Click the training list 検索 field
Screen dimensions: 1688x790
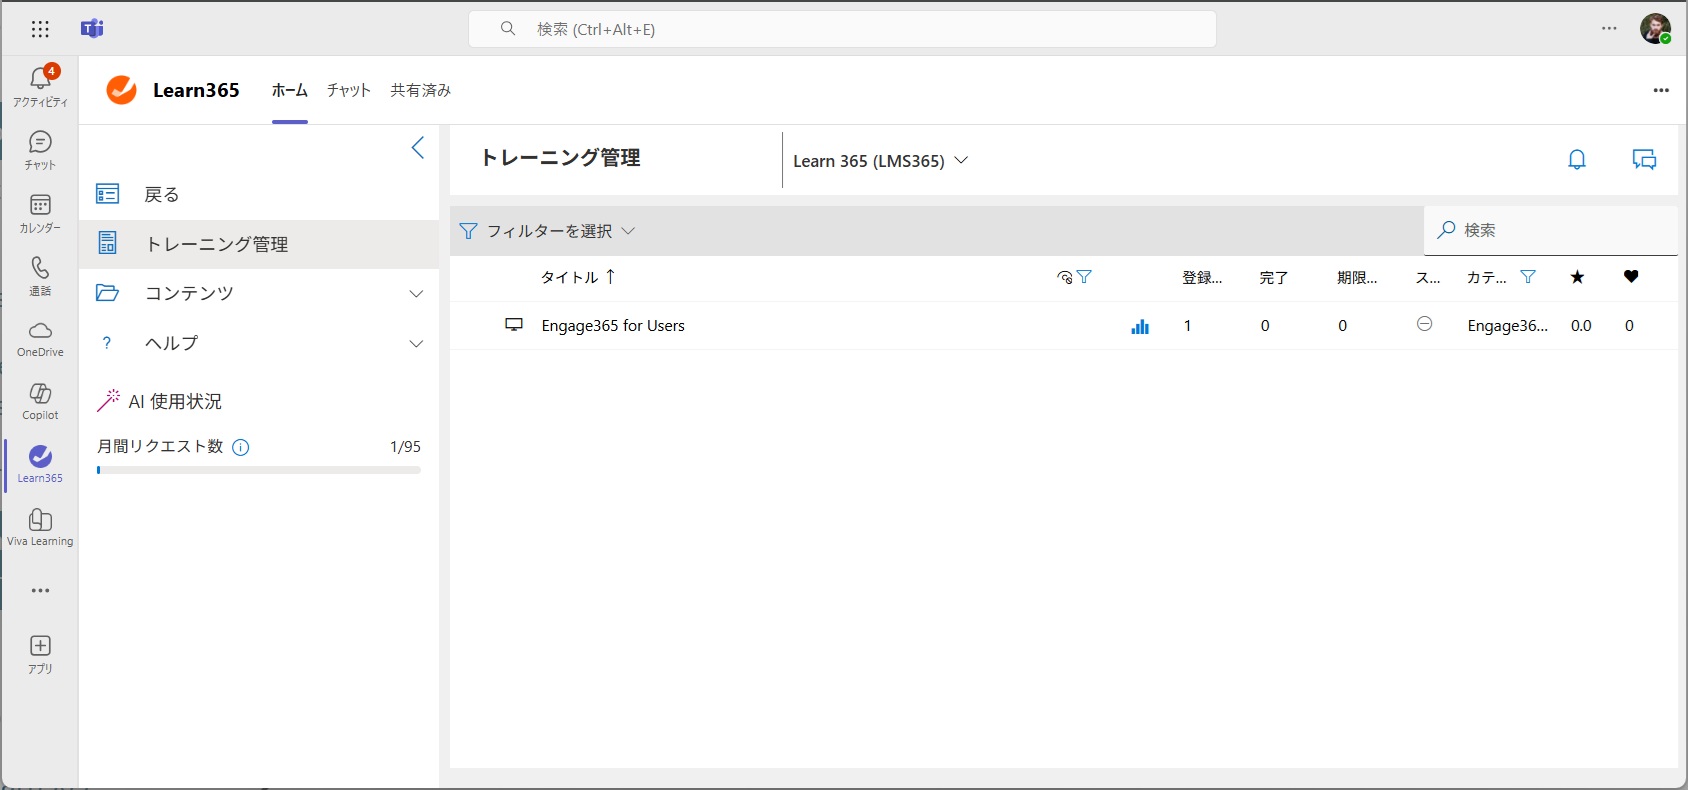coord(1551,230)
